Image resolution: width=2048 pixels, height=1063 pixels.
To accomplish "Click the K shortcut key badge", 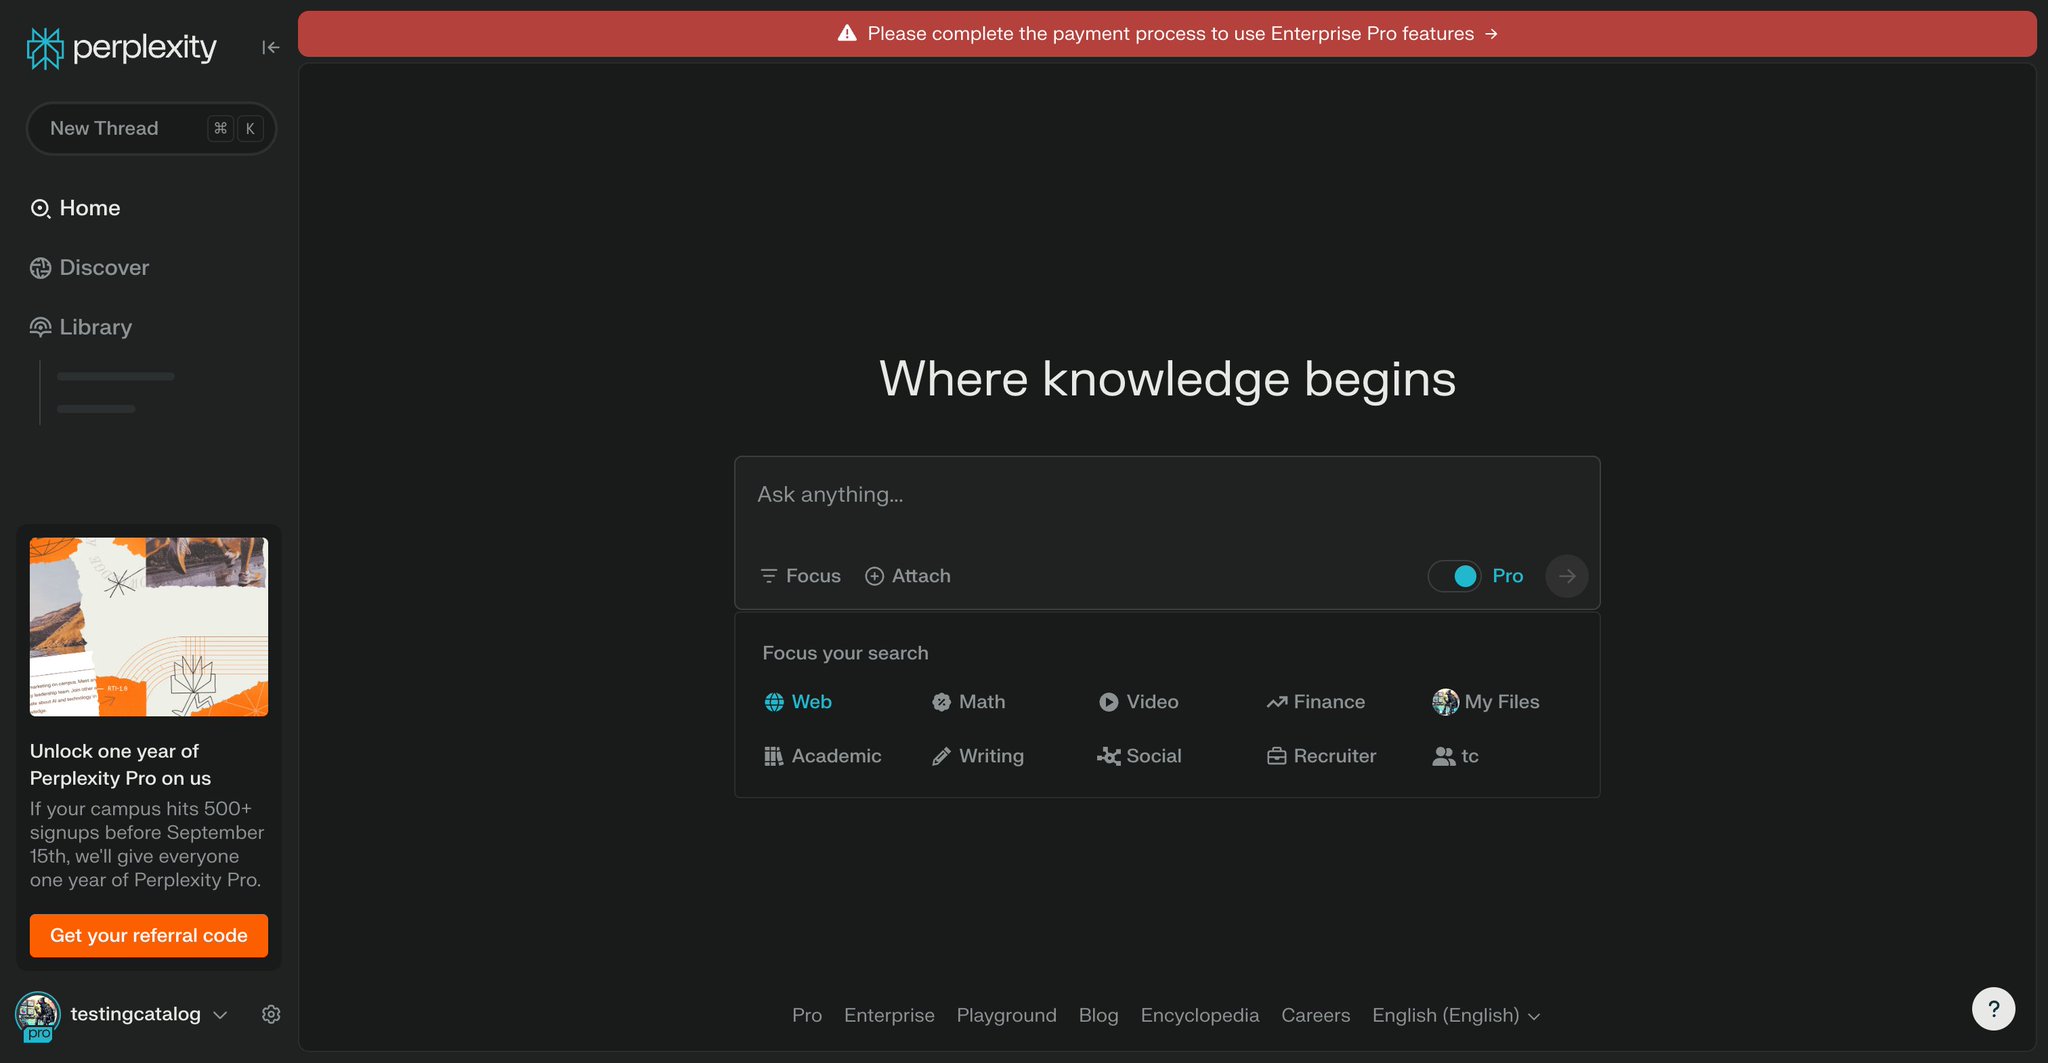I will click(250, 128).
